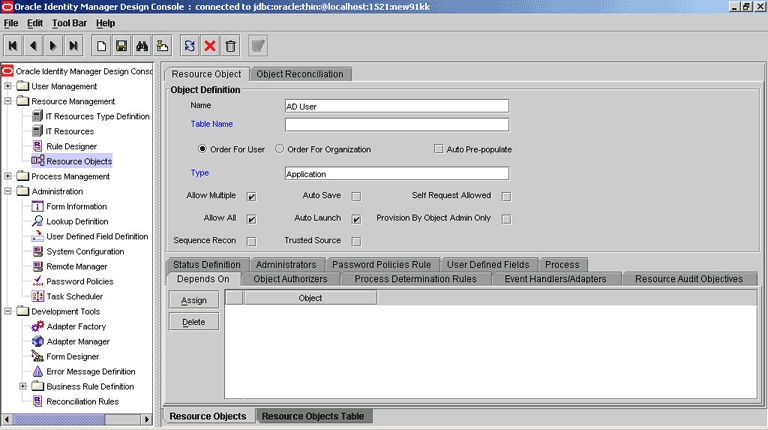Select Order For User radio button
Viewport: 768px width, 430px height.
tap(202, 149)
